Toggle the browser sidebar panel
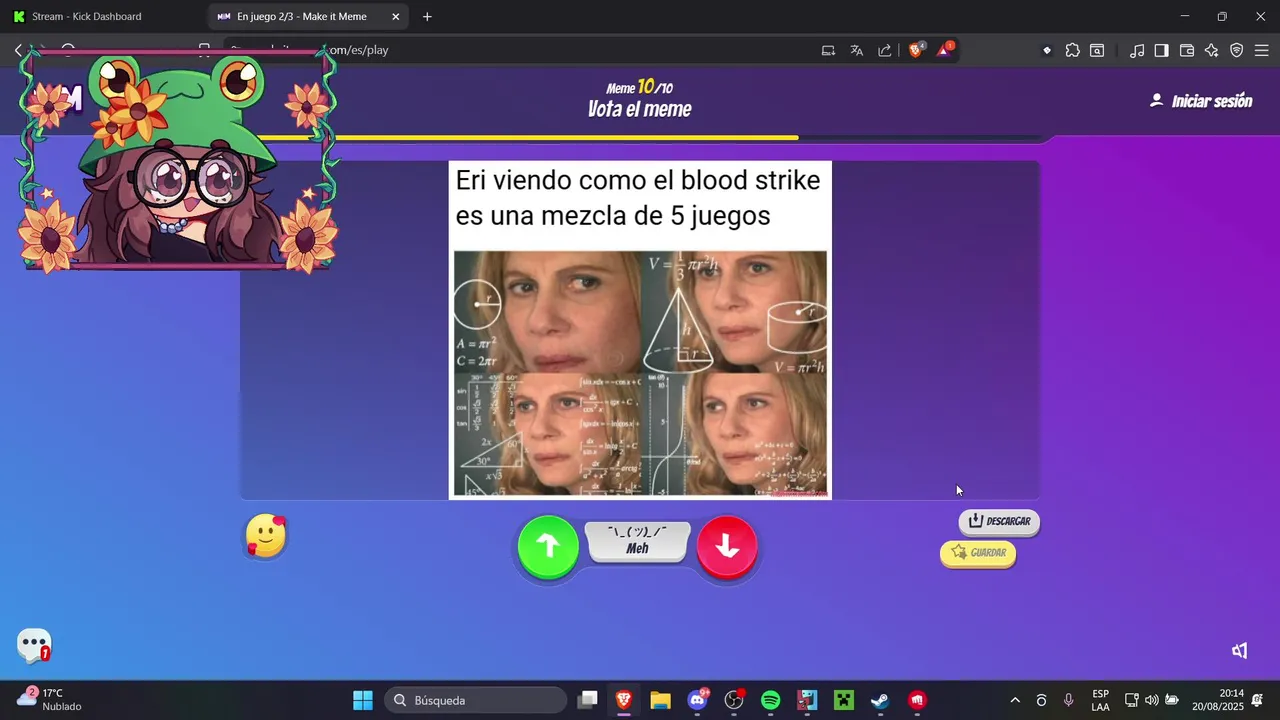Viewport: 1280px width, 720px height. point(1161,50)
